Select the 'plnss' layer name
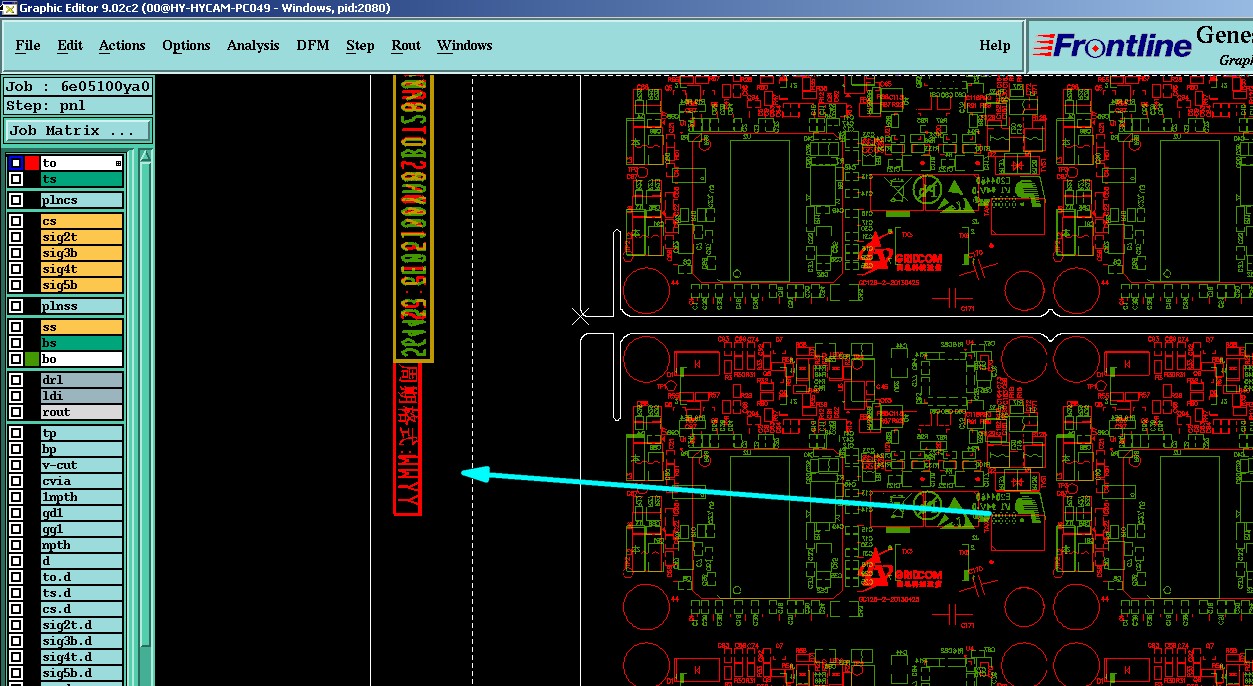This screenshot has height=686, width=1253. [81, 306]
